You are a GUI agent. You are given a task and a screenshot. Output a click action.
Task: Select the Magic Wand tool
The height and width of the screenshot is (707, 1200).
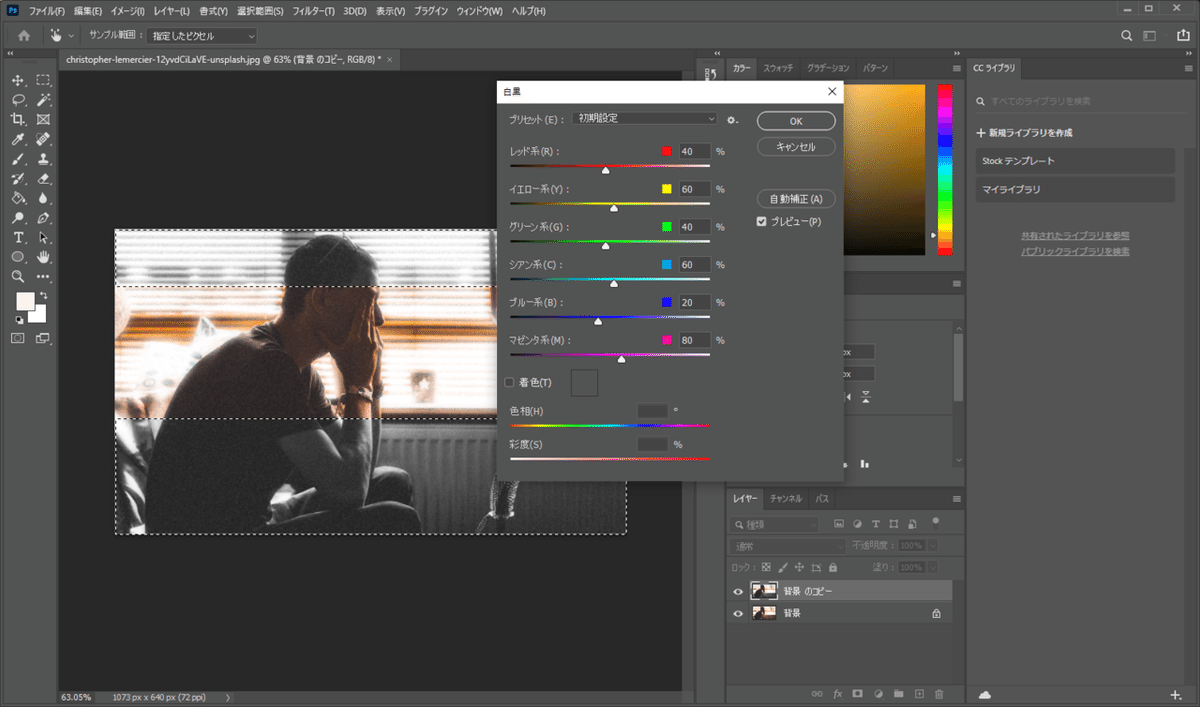click(x=43, y=100)
